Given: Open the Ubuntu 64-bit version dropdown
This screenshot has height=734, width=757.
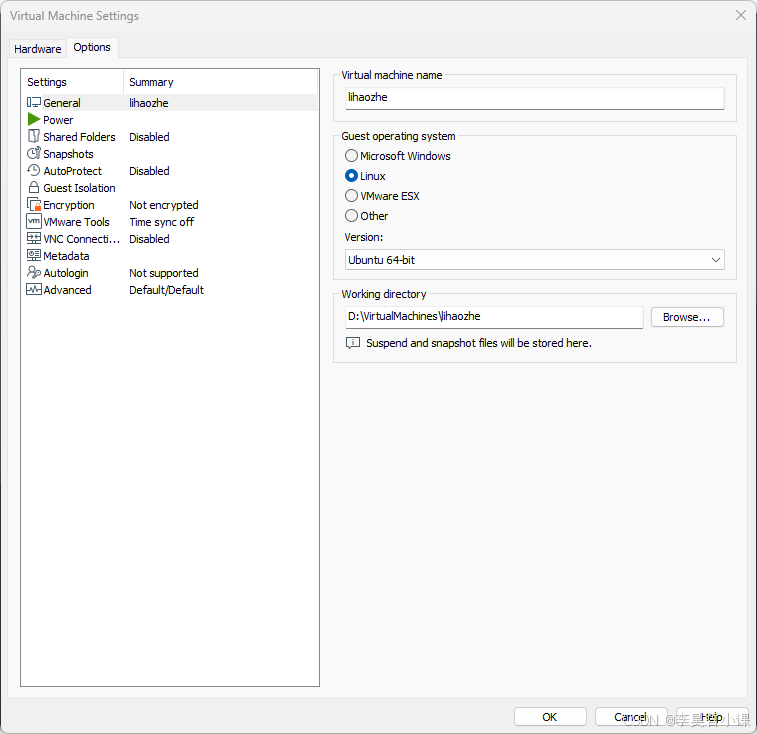Looking at the screenshot, I should (x=534, y=260).
